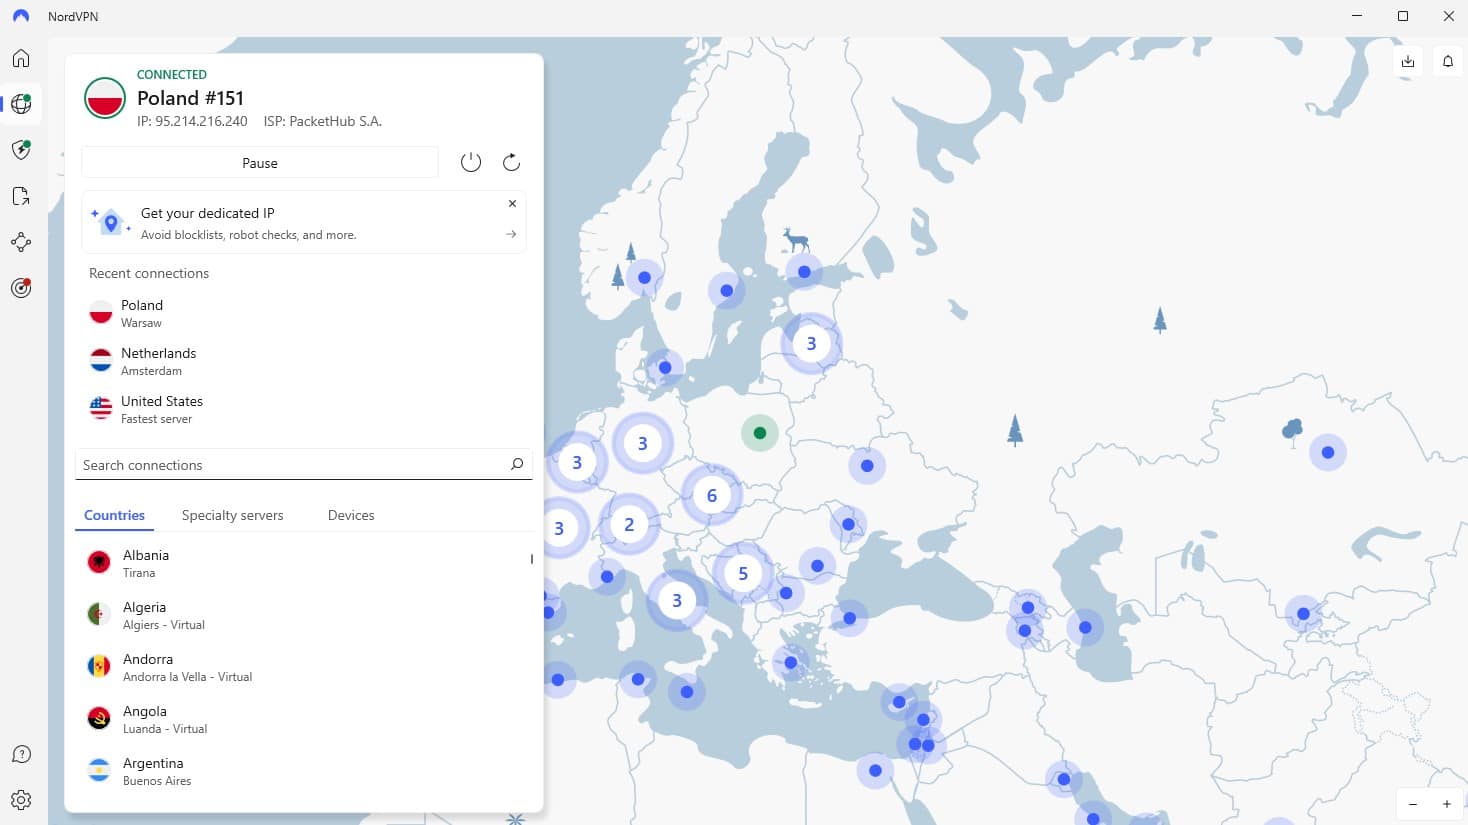Open the file sharing sidebar icon
1468x825 pixels.
pyautogui.click(x=21, y=196)
